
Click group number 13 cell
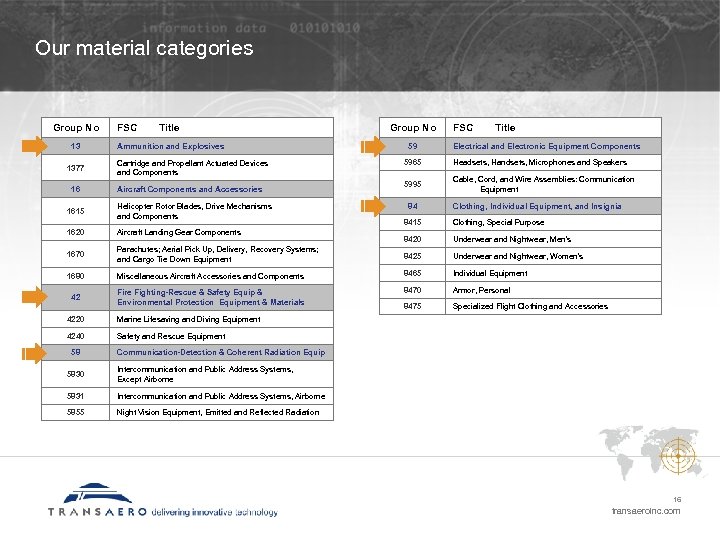pos(75,146)
